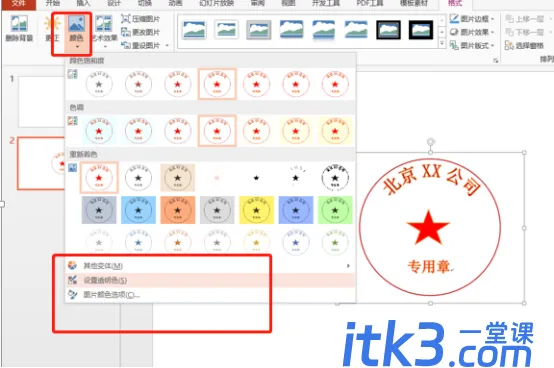
Task: Select the dark blue-gray background recolor preset
Action: point(99,210)
